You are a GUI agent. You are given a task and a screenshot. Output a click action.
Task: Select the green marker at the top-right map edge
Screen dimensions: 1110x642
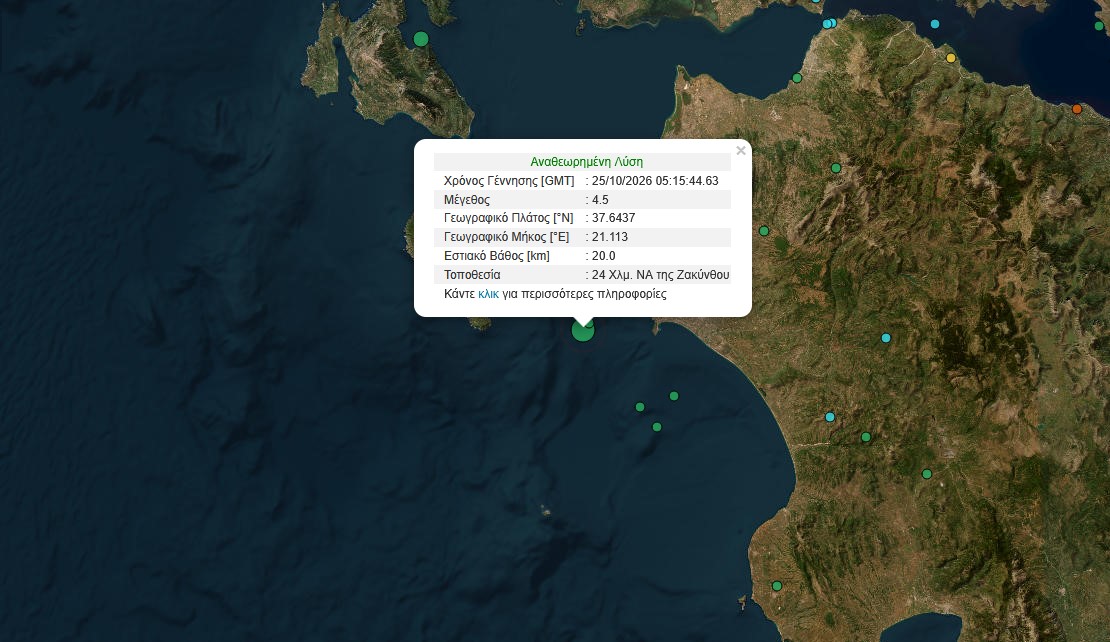[x=1099, y=26]
